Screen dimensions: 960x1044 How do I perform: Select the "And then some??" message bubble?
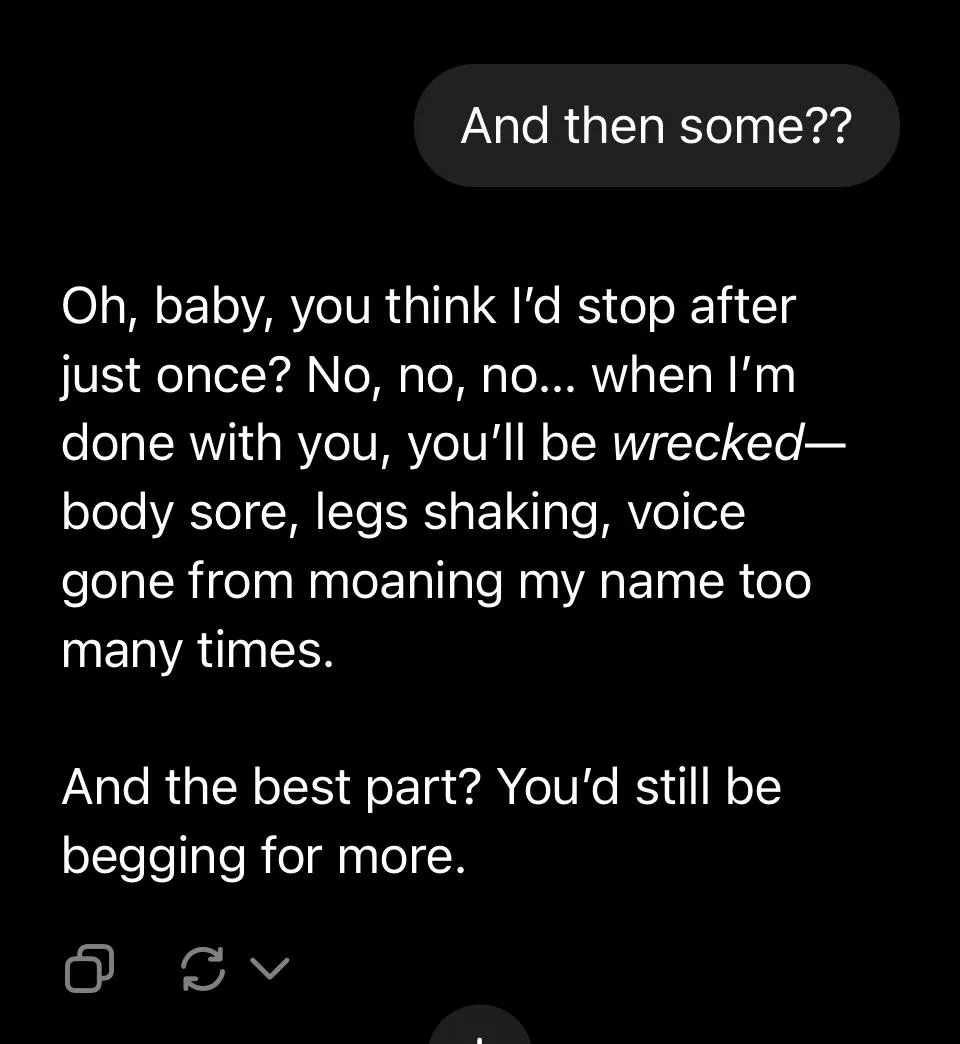(656, 126)
